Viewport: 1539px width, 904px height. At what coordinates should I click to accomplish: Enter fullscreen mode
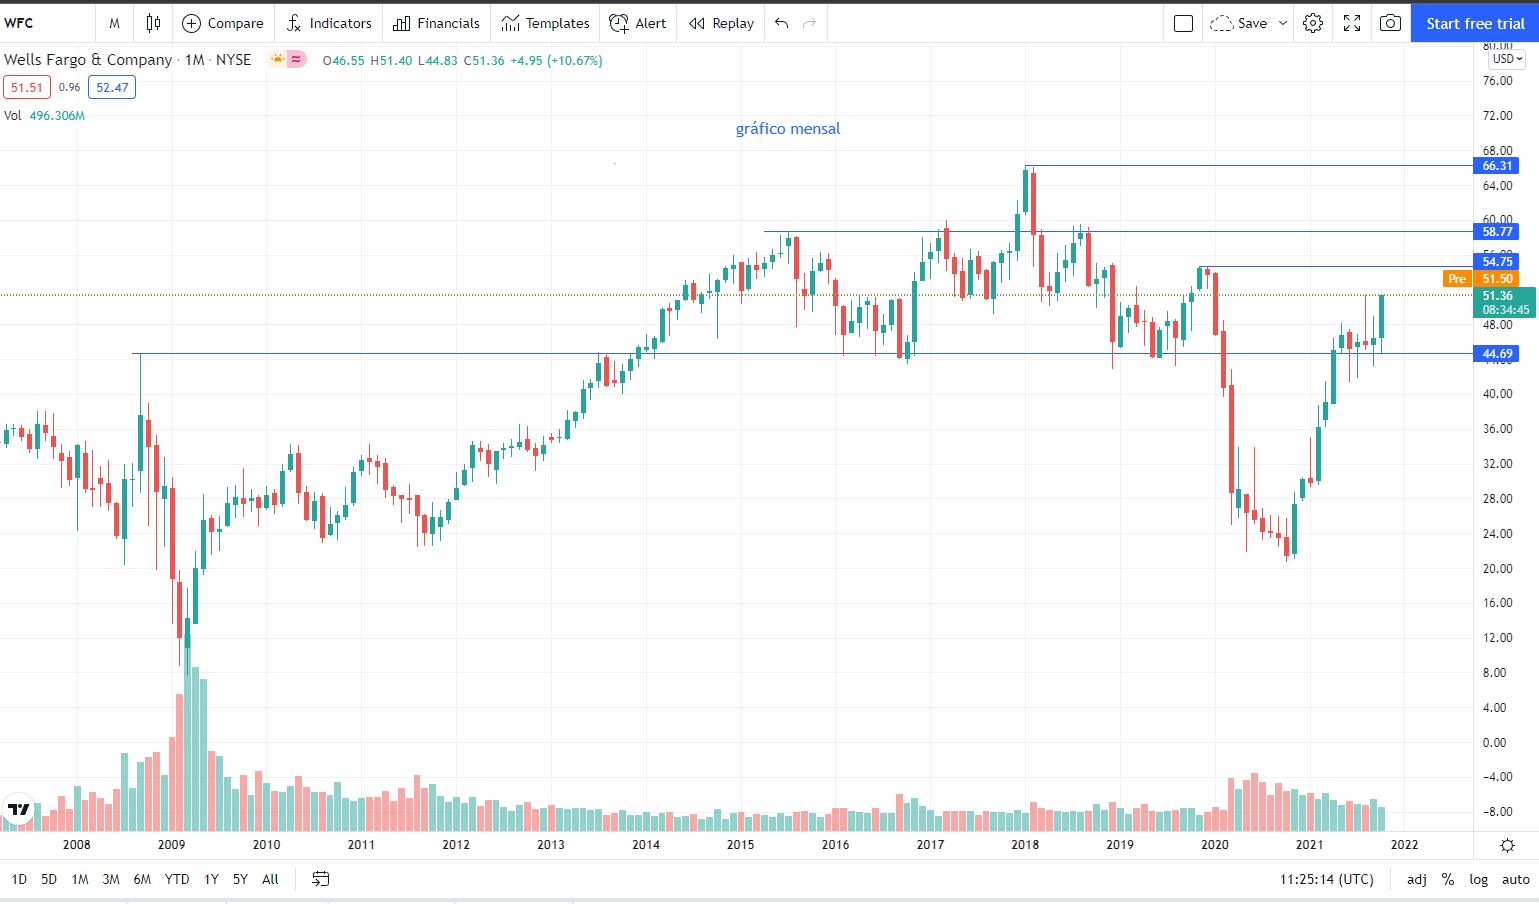[x=1352, y=23]
